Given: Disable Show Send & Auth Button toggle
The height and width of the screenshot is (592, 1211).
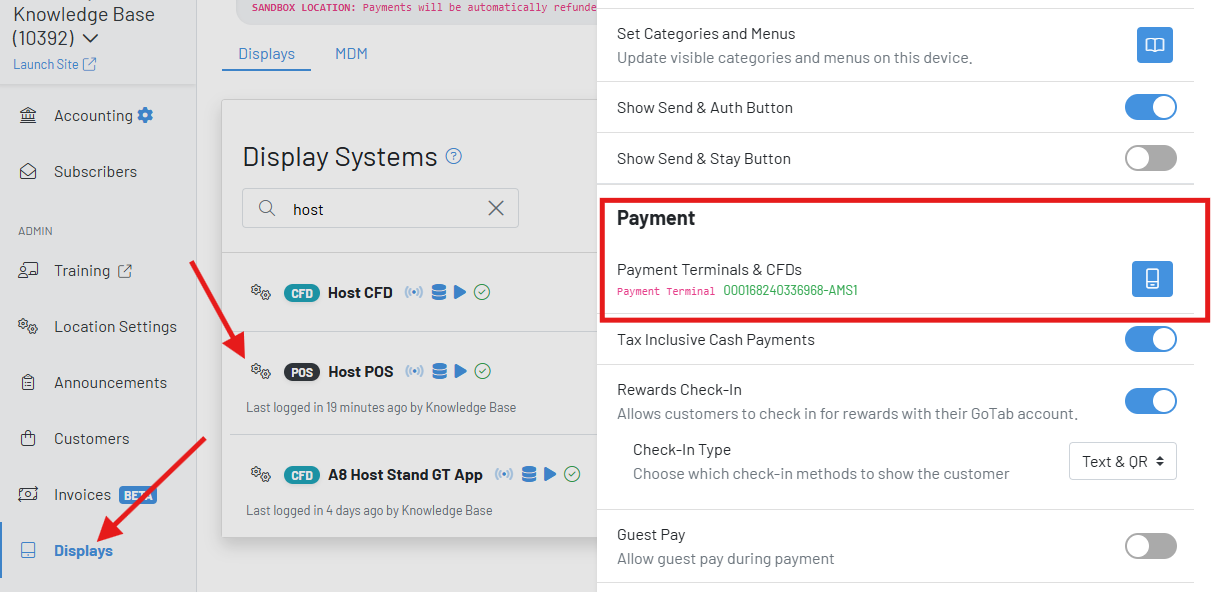Looking at the screenshot, I should (x=1150, y=107).
